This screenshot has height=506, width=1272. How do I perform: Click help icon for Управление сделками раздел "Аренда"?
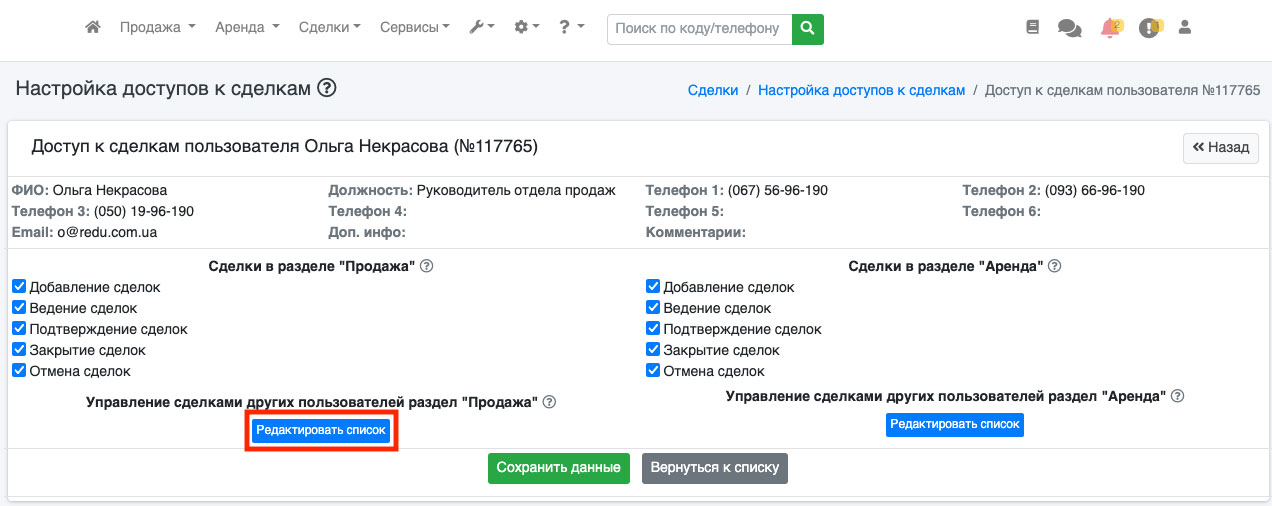1177,396
